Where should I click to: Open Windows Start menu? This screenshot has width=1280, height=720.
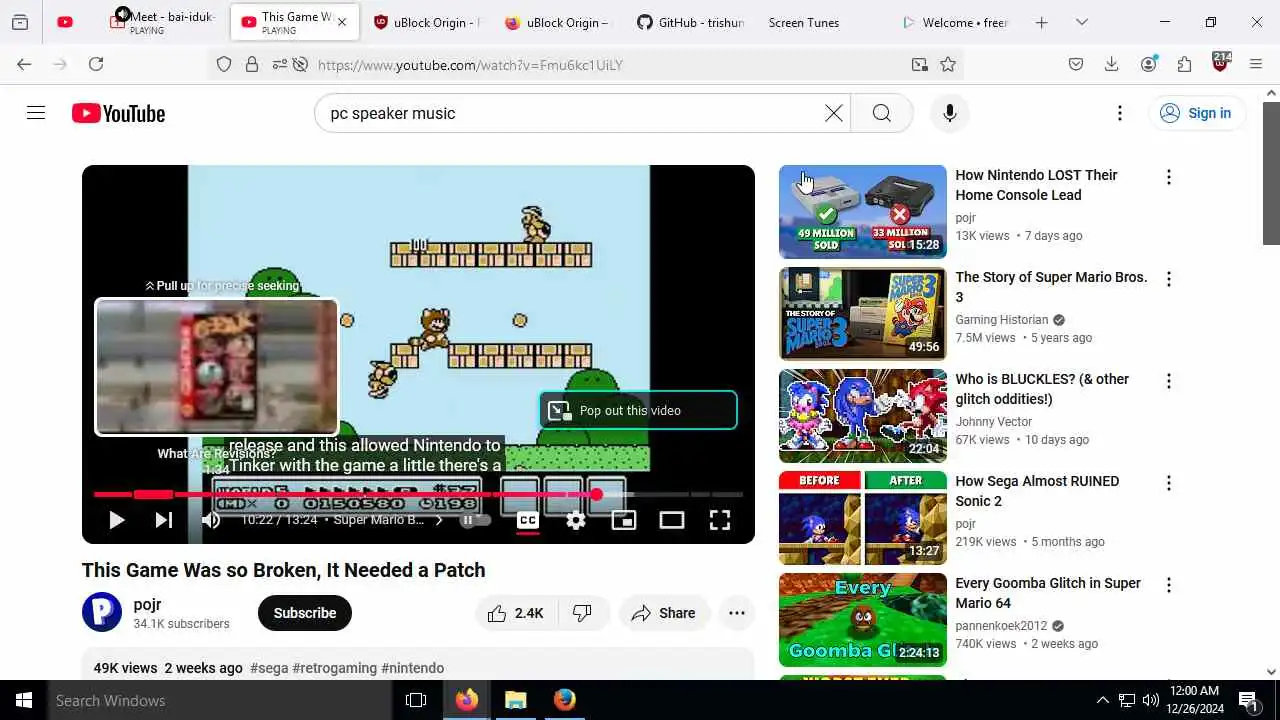[x=24, y=700]
